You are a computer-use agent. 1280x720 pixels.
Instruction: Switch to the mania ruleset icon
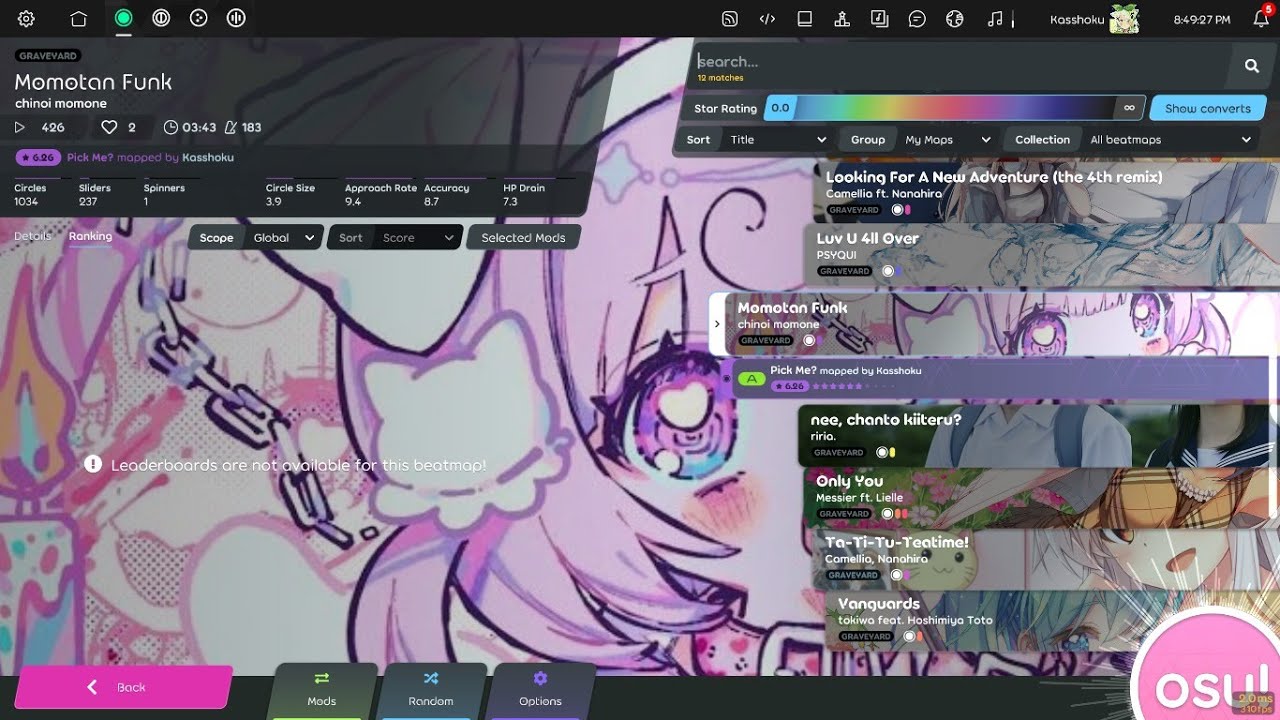[236, 18]
